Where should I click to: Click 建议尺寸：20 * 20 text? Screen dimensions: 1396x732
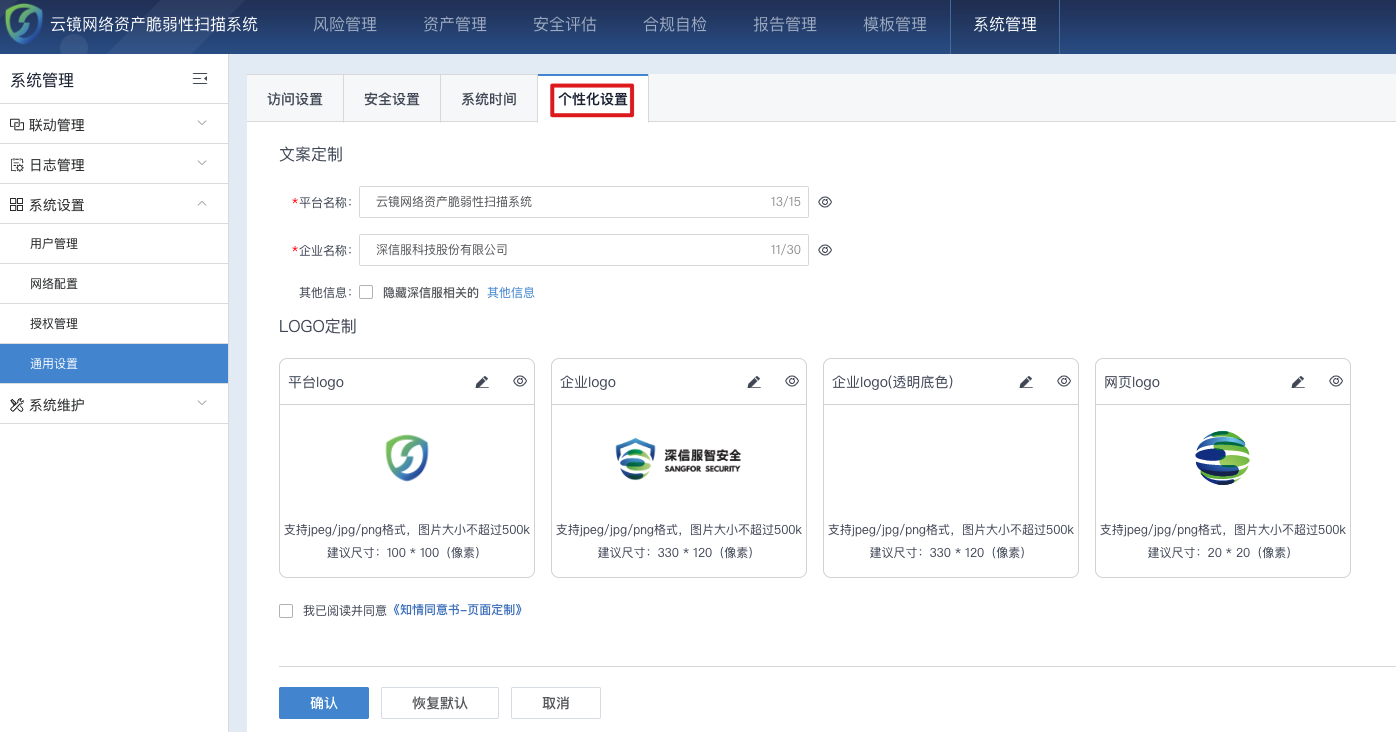[1223, 553]
